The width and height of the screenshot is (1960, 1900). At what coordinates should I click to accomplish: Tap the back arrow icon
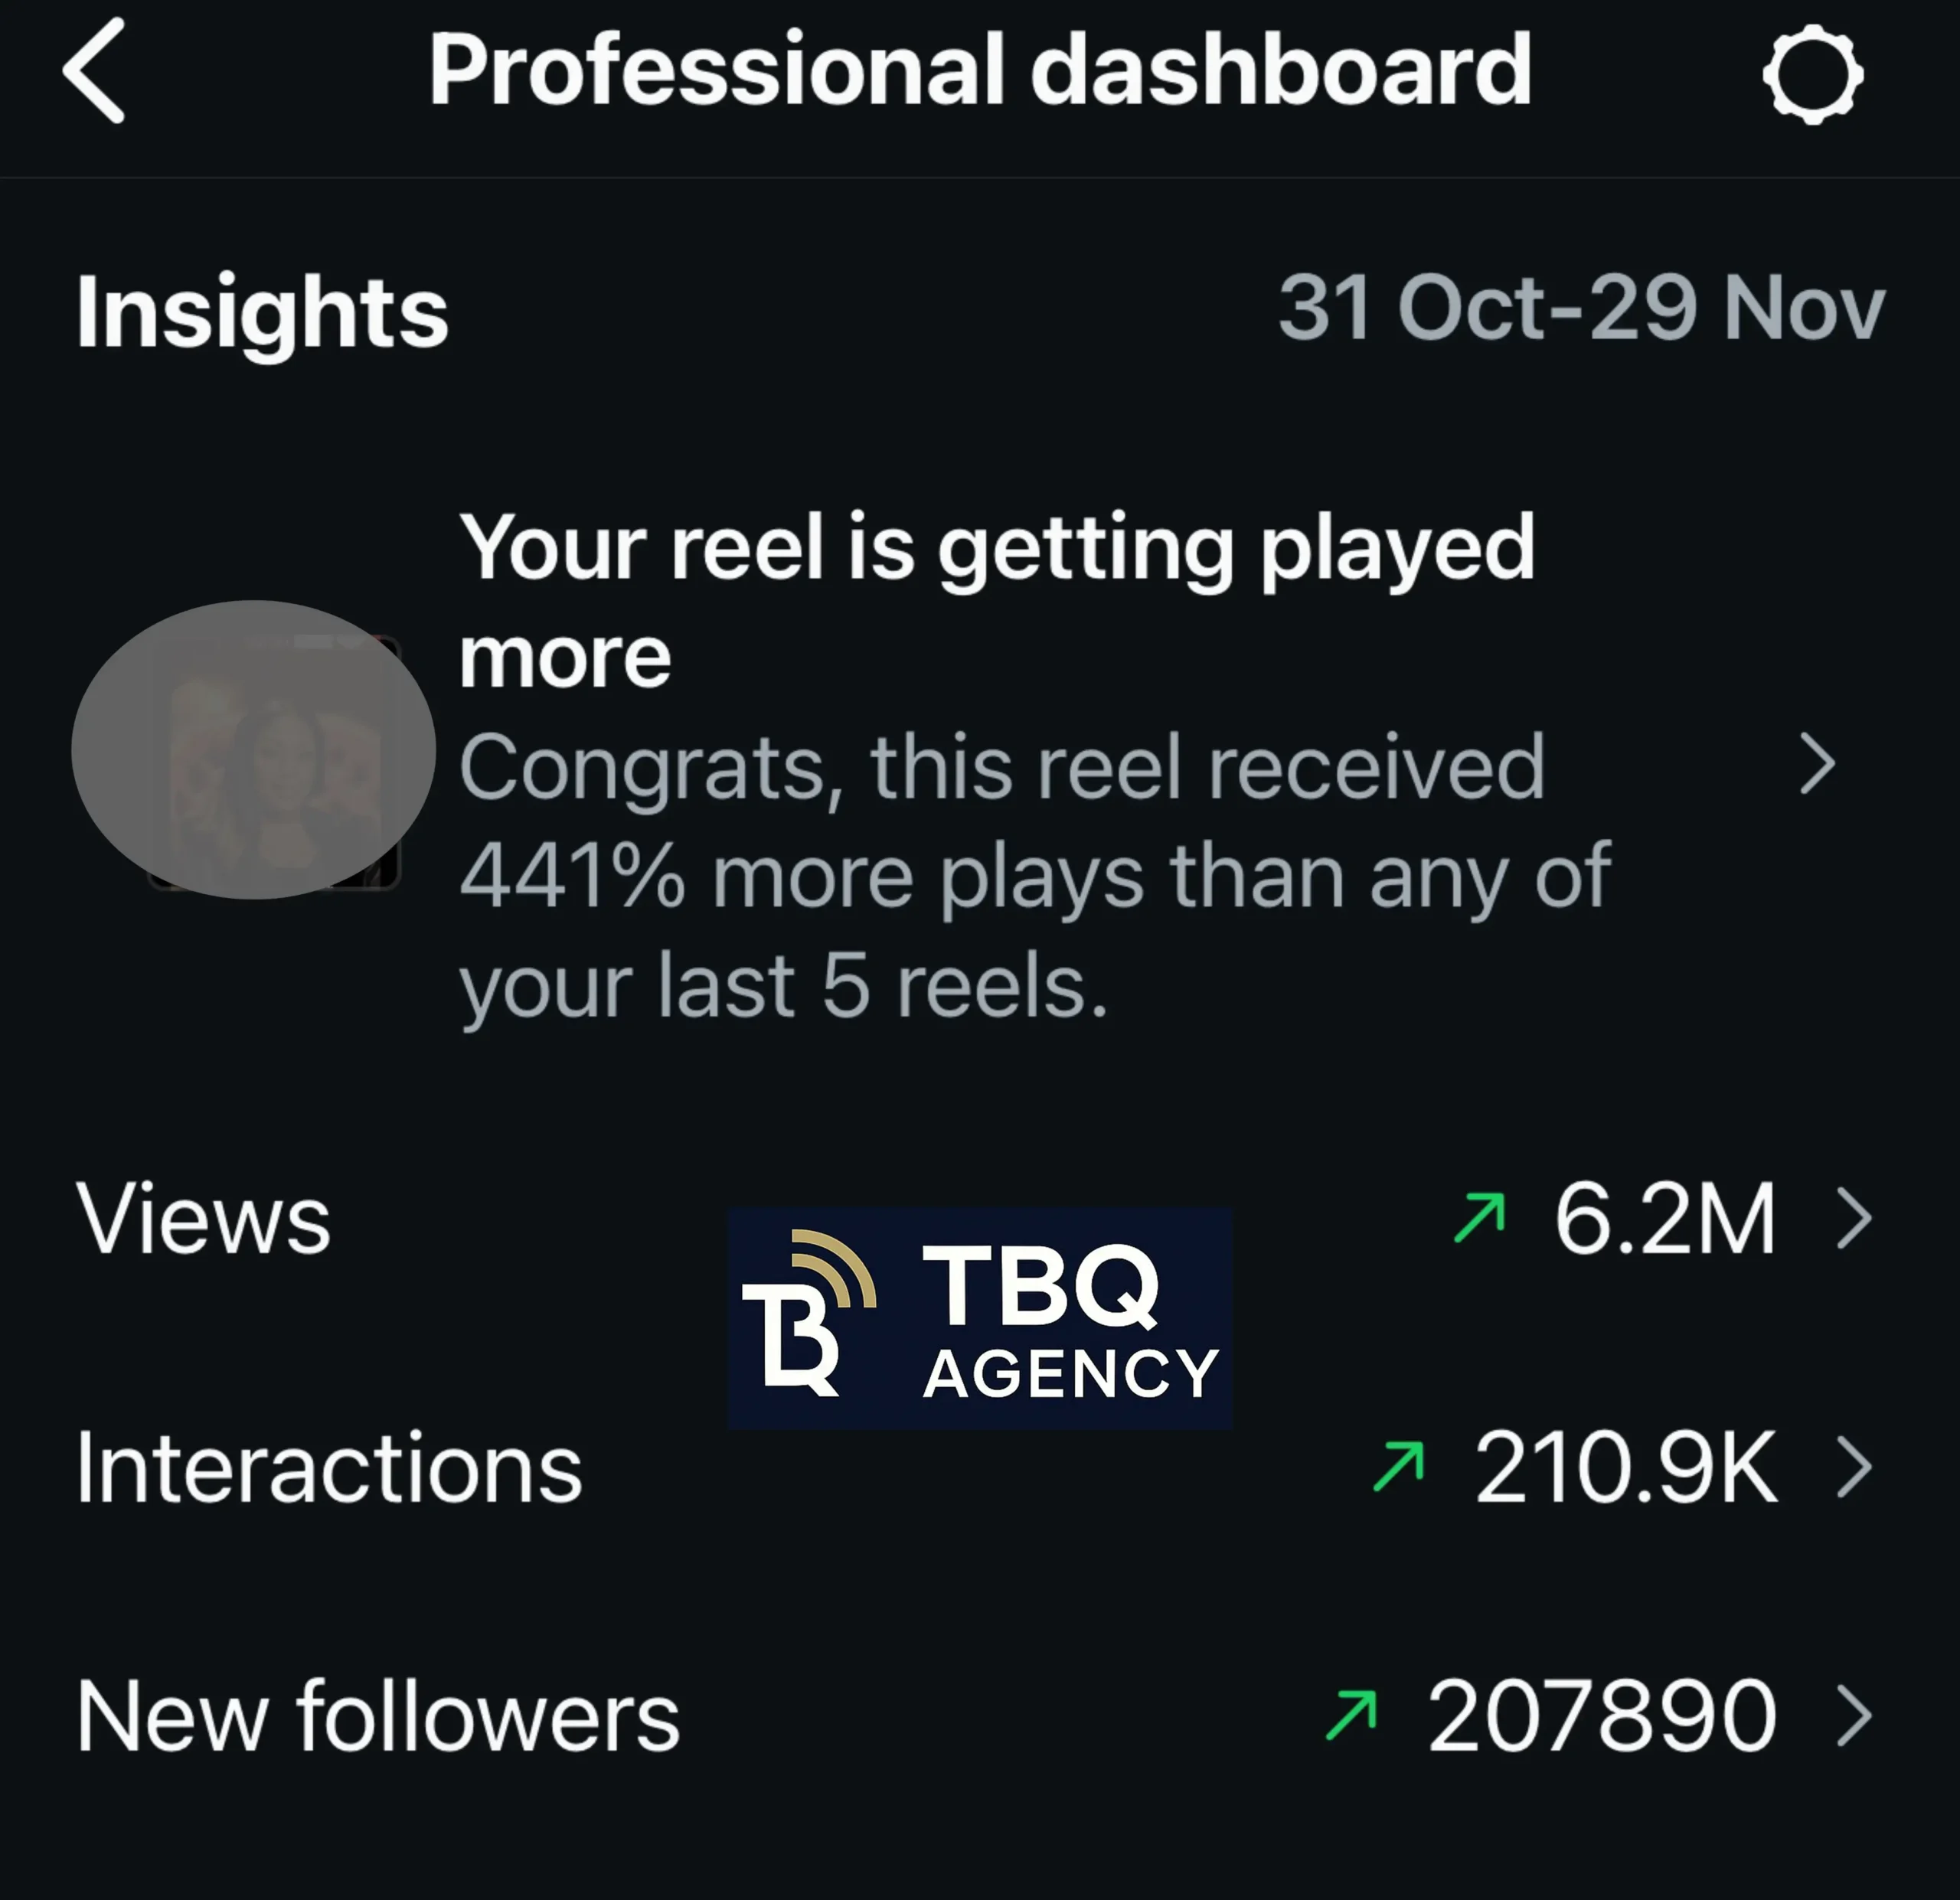coord(95,71)
